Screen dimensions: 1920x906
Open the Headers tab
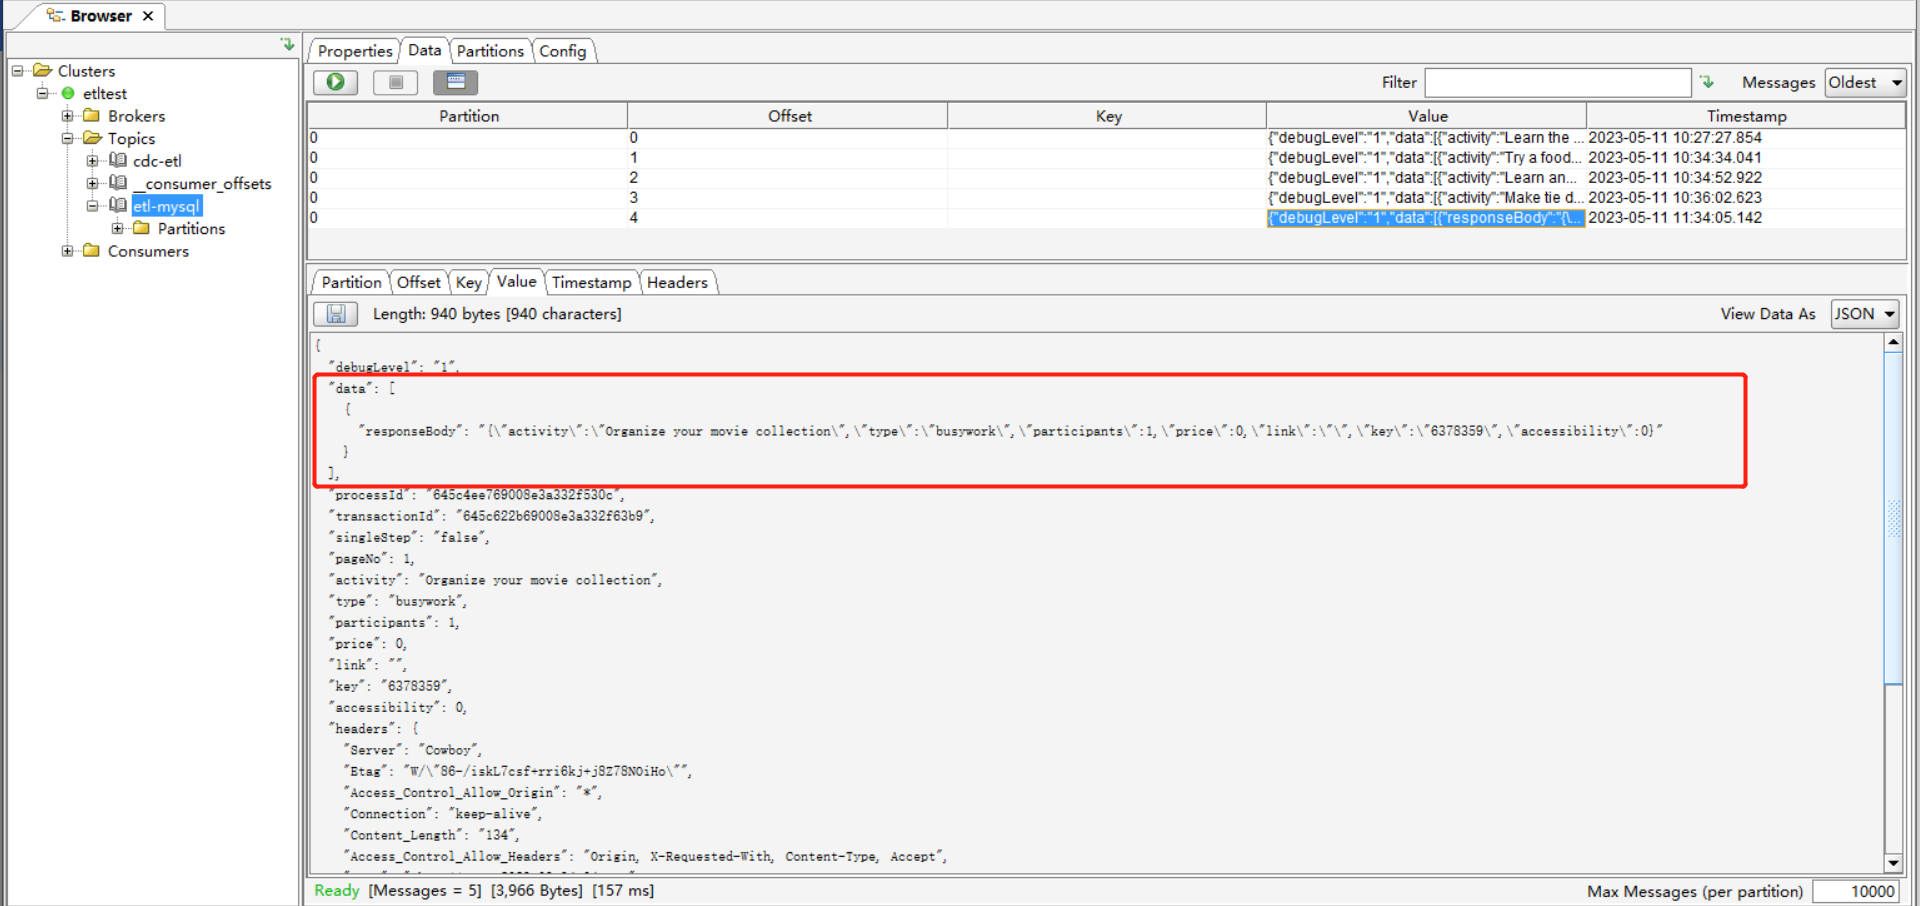677,283
